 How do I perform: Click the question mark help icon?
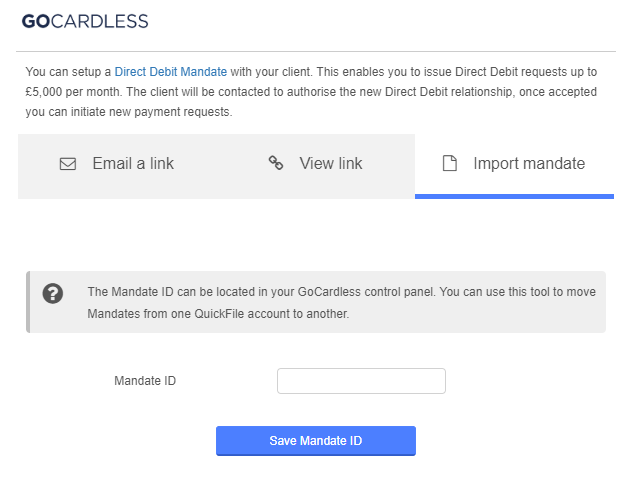point(53,294)
